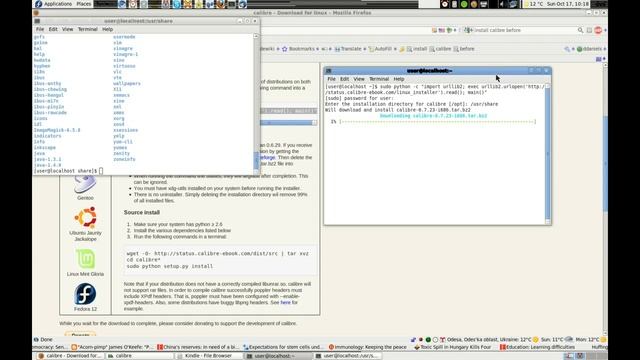Click the Fedora logo beside Applications
Viewport: 640px width, 360px height.
(38, 4)
